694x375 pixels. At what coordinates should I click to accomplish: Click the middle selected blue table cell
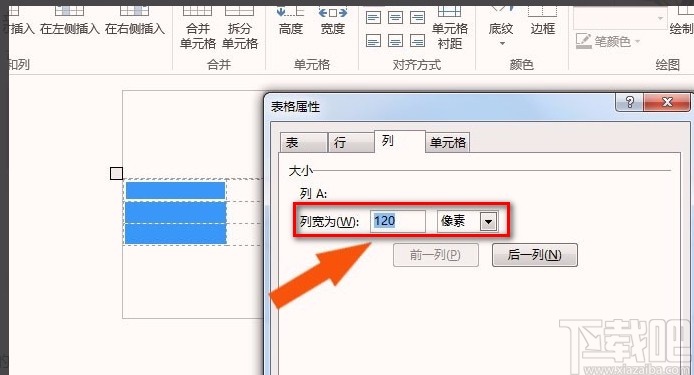point(175,212)
